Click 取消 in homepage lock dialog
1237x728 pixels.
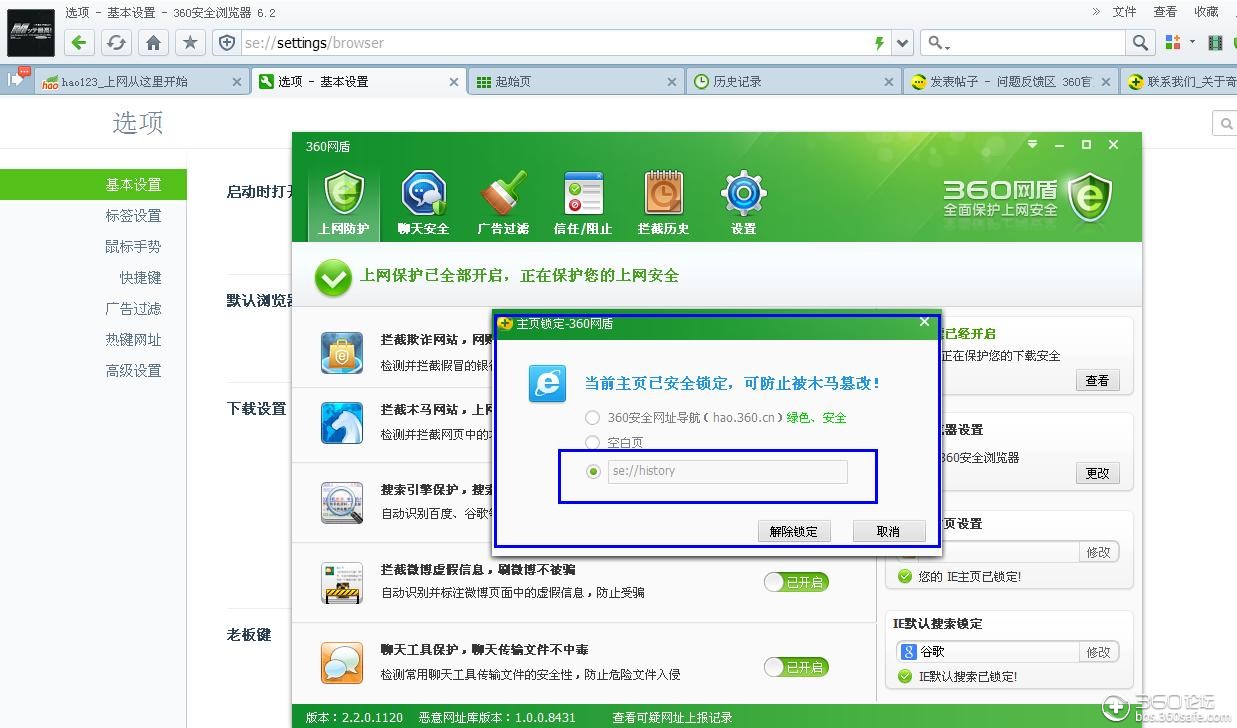point(888,531)
